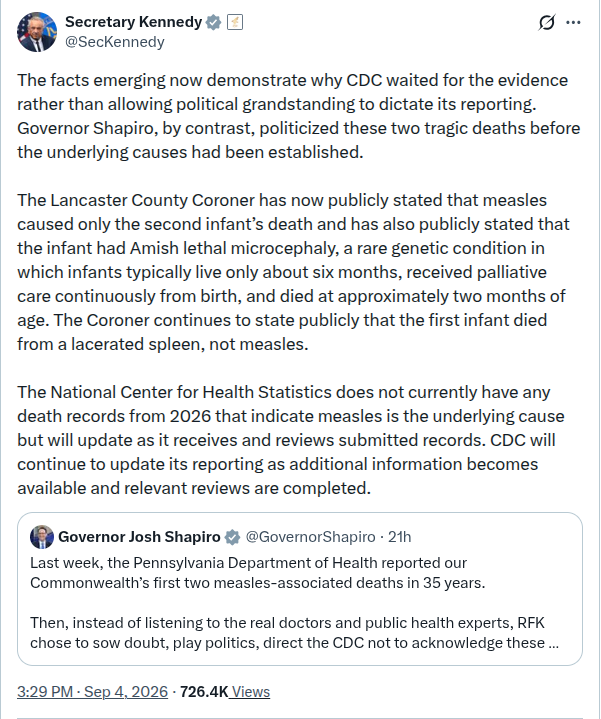
Task: Open Governor Josh Shapiro's display name
Action: tap(139, 536)
